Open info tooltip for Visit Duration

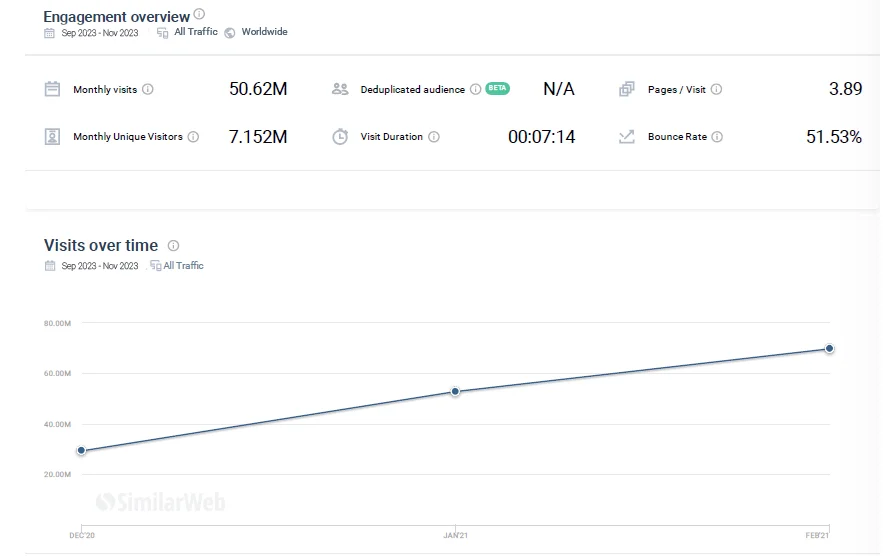click(434, 136)
